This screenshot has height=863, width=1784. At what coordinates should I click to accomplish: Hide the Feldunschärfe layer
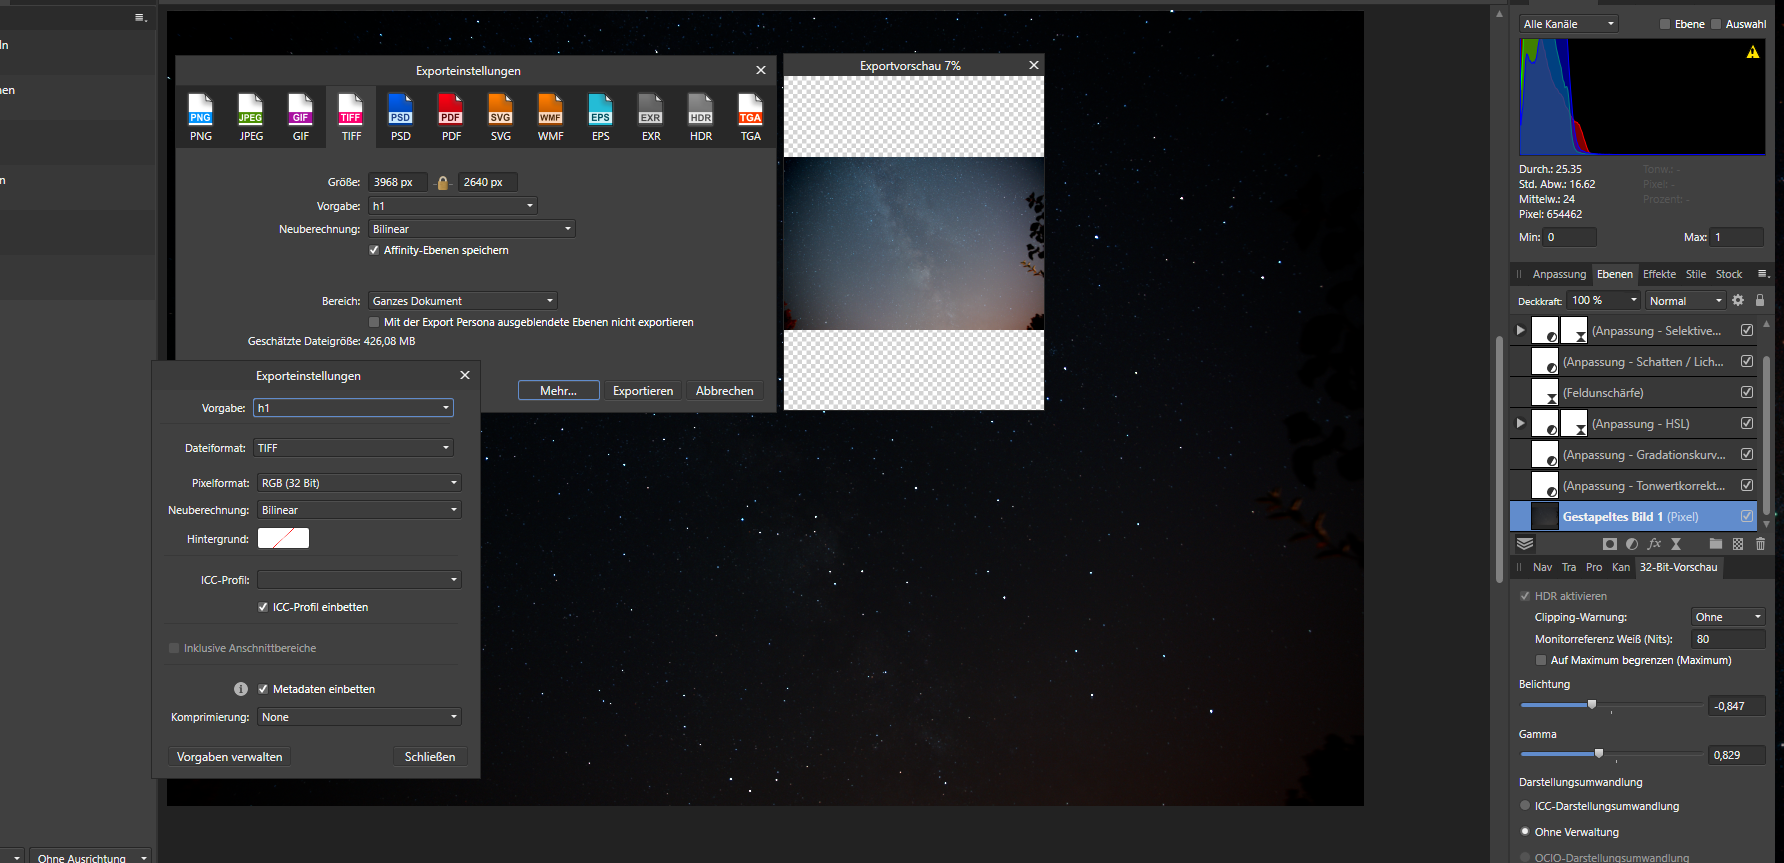[x=1747, y=392]
